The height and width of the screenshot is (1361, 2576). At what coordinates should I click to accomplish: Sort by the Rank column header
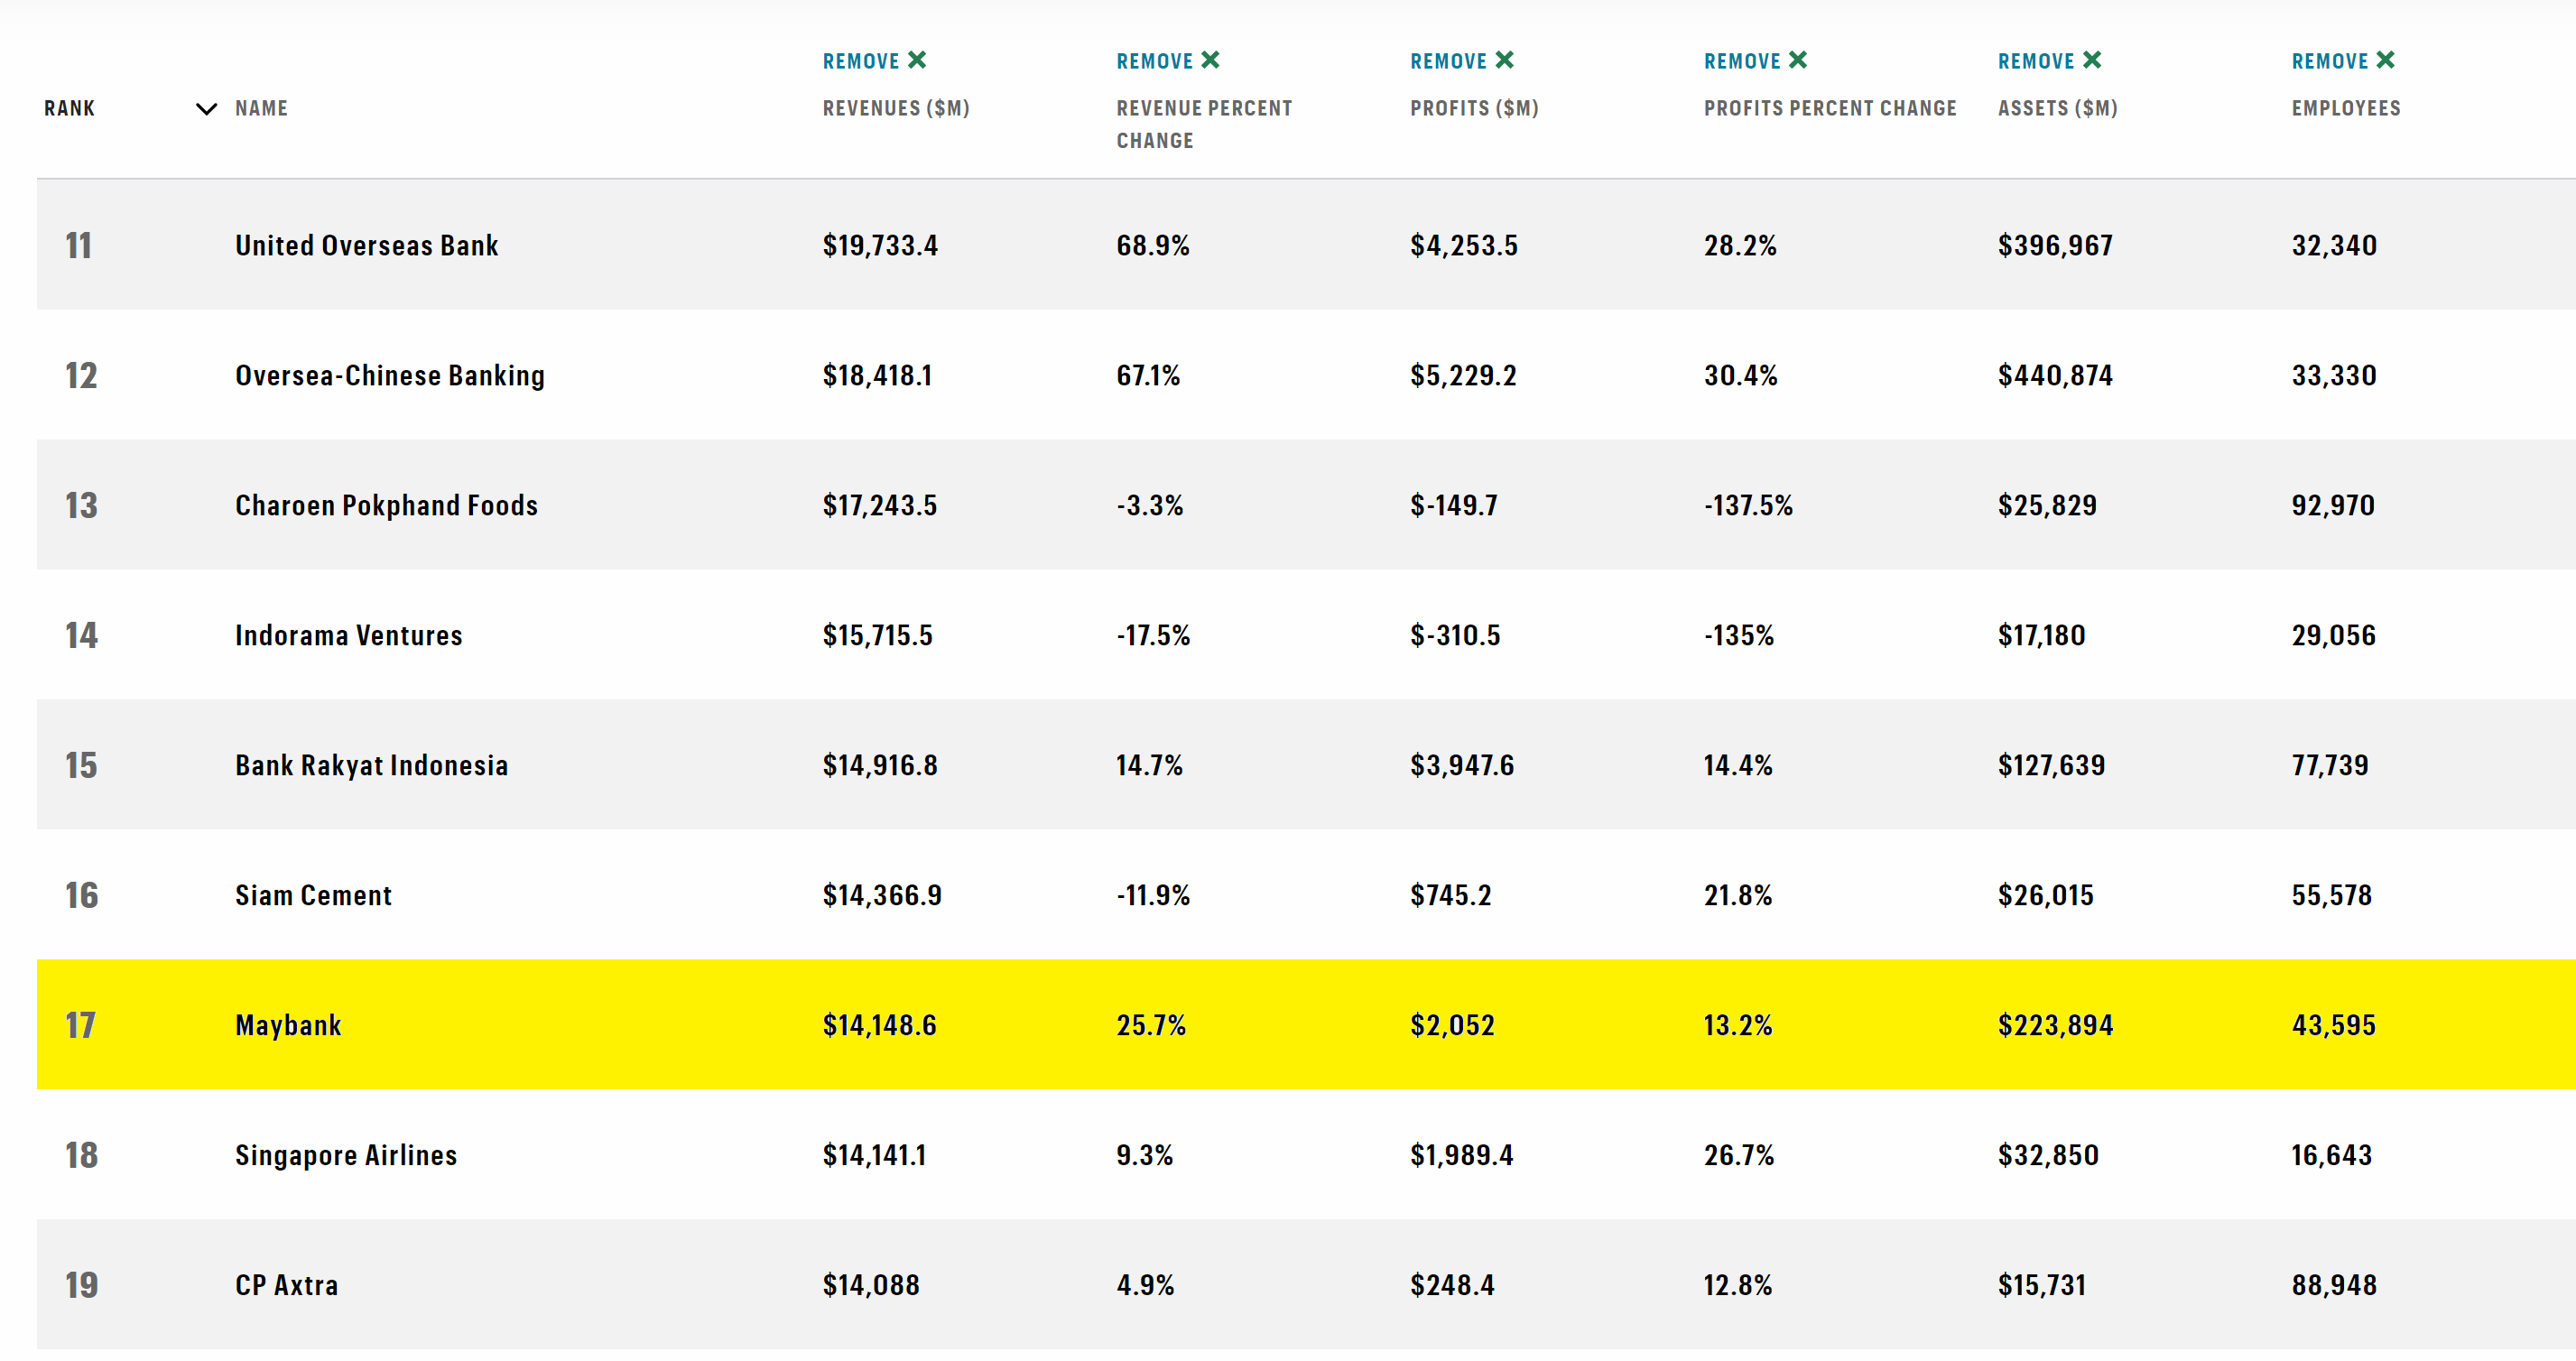pyautogui.click(x=69, y=108)
